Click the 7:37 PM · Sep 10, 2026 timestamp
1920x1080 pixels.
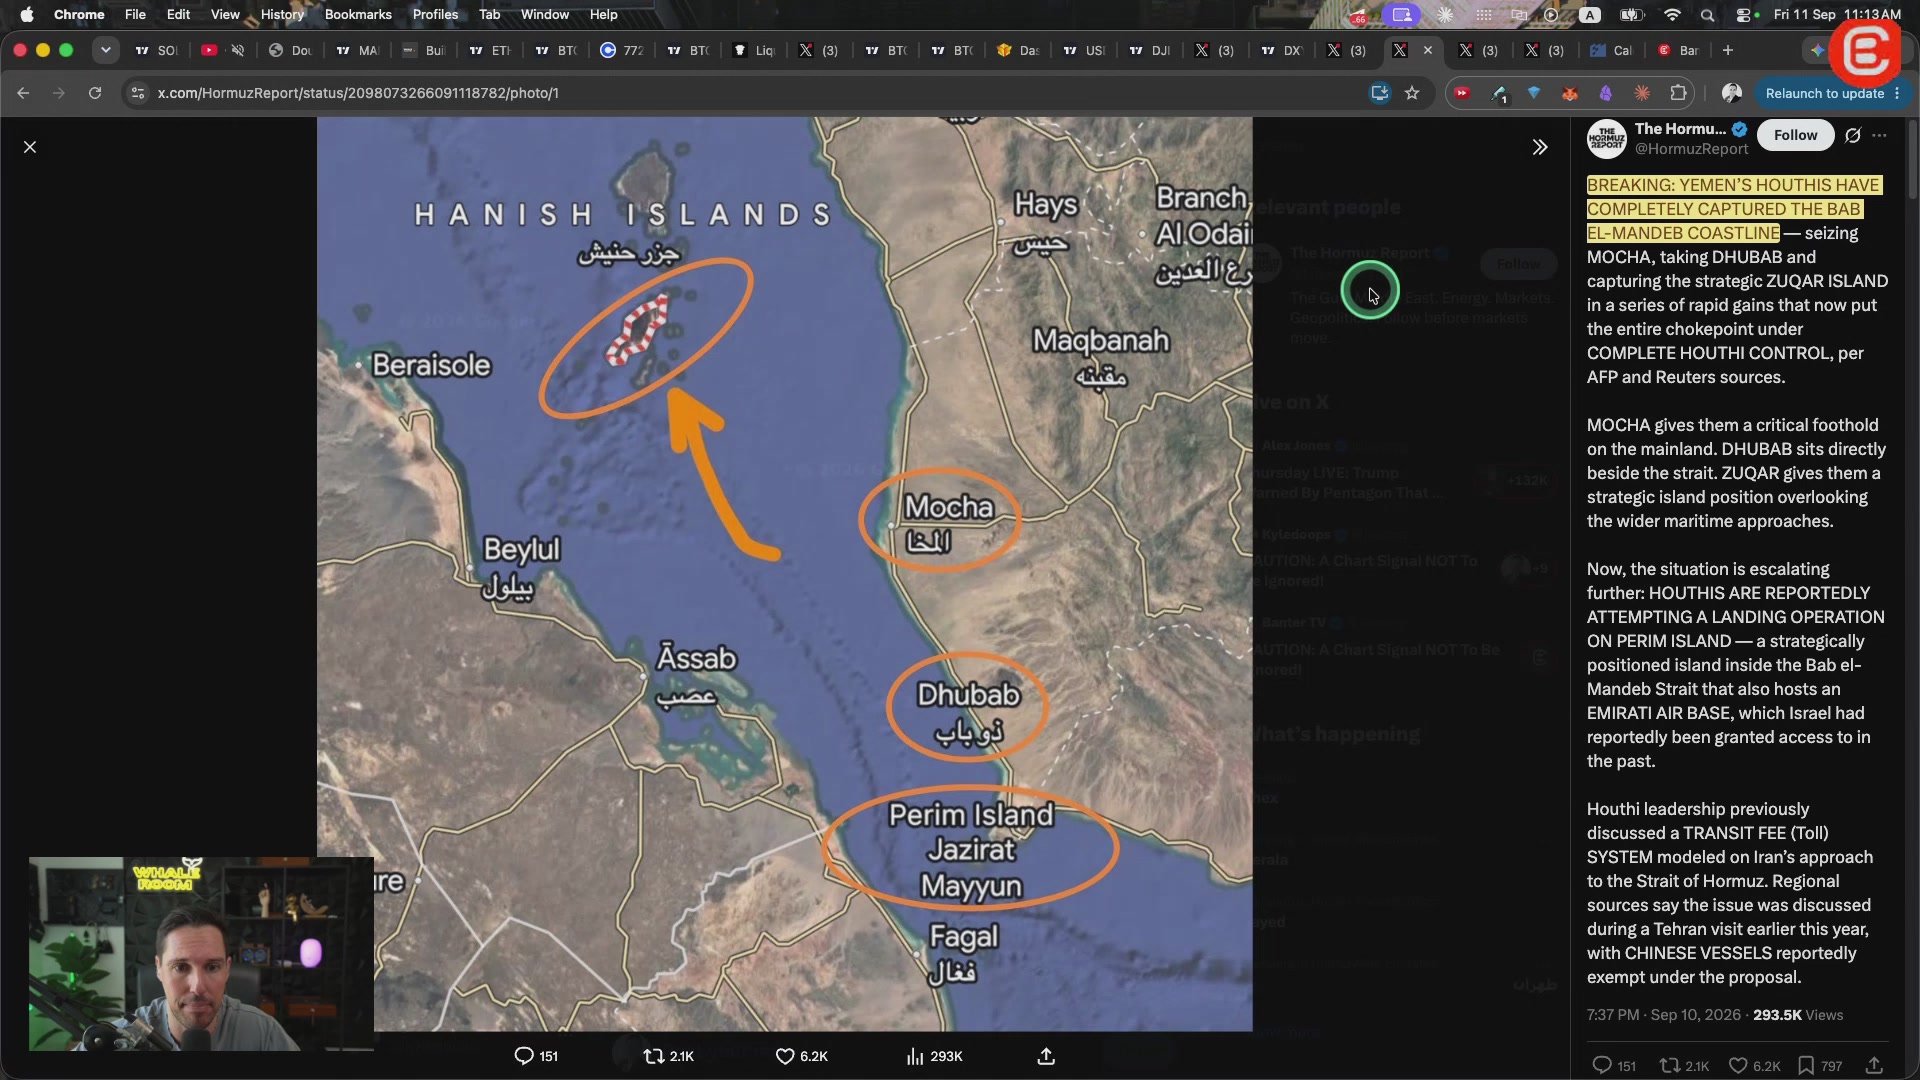tap(1663, 1015)
